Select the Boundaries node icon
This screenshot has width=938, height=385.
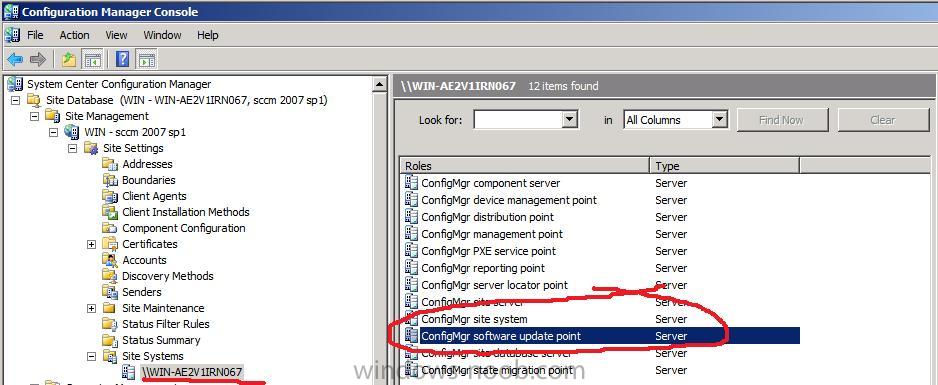[x=111, y=180]
